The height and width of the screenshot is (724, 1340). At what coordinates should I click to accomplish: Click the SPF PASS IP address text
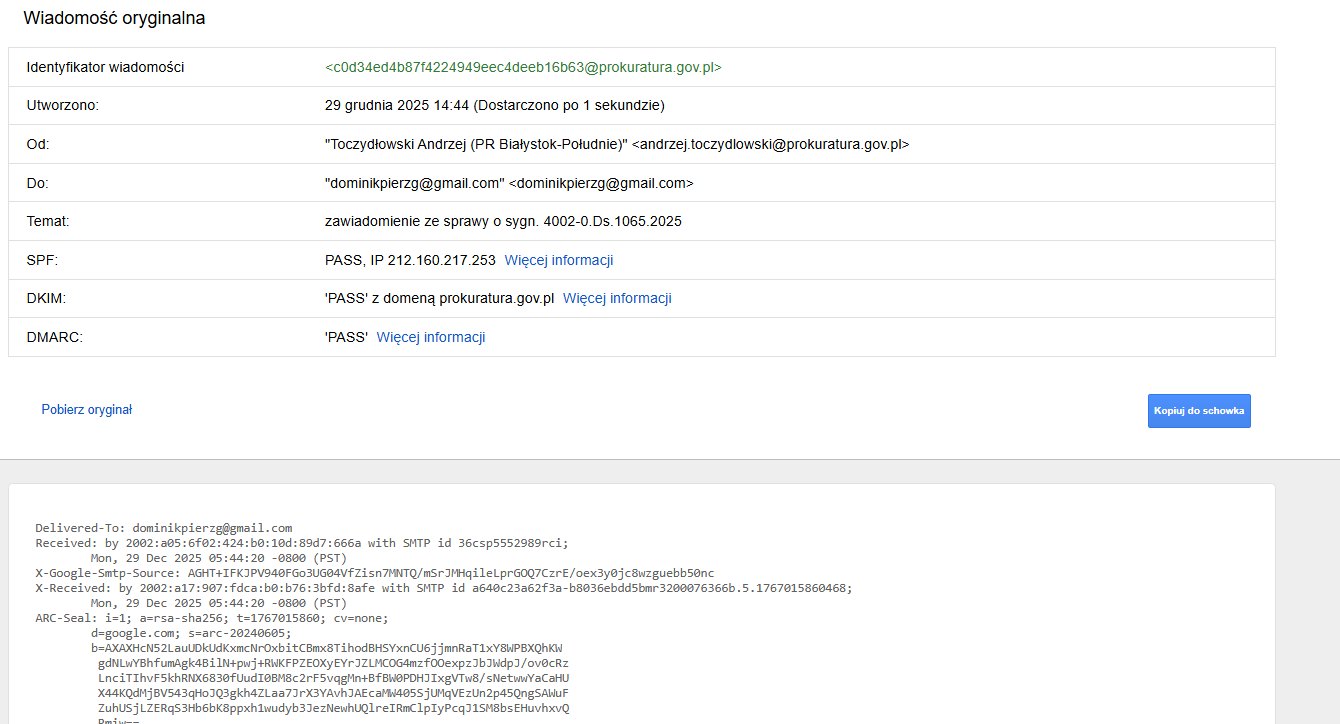tap(410, 260)
